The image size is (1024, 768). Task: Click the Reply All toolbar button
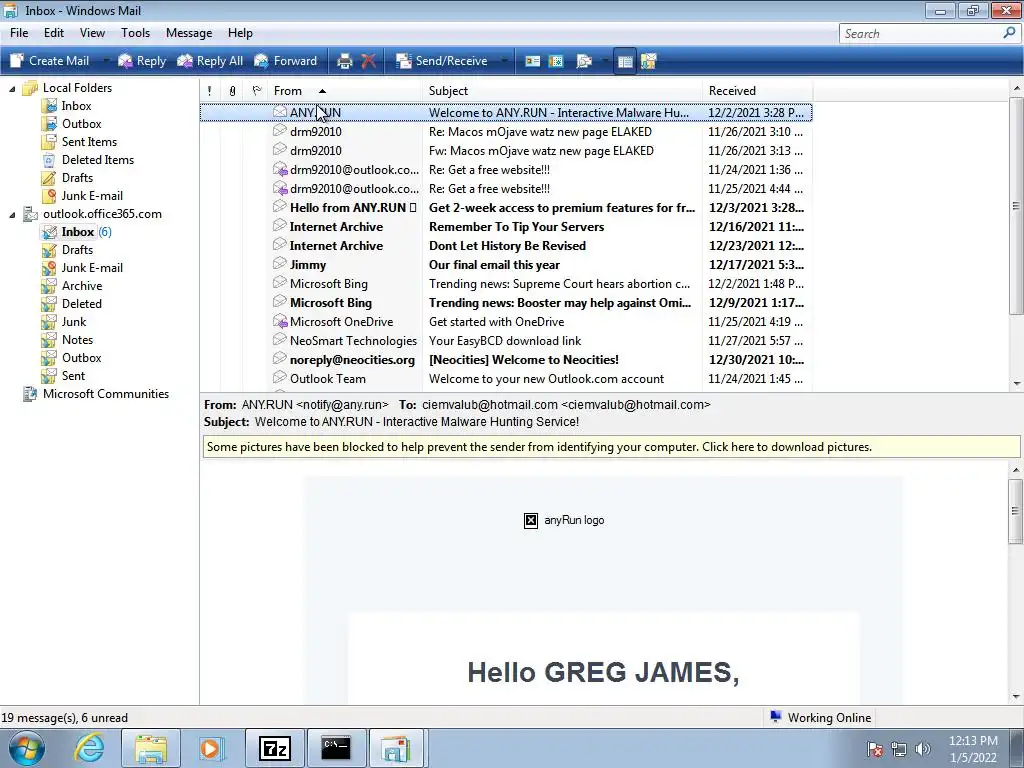point(210,61)
